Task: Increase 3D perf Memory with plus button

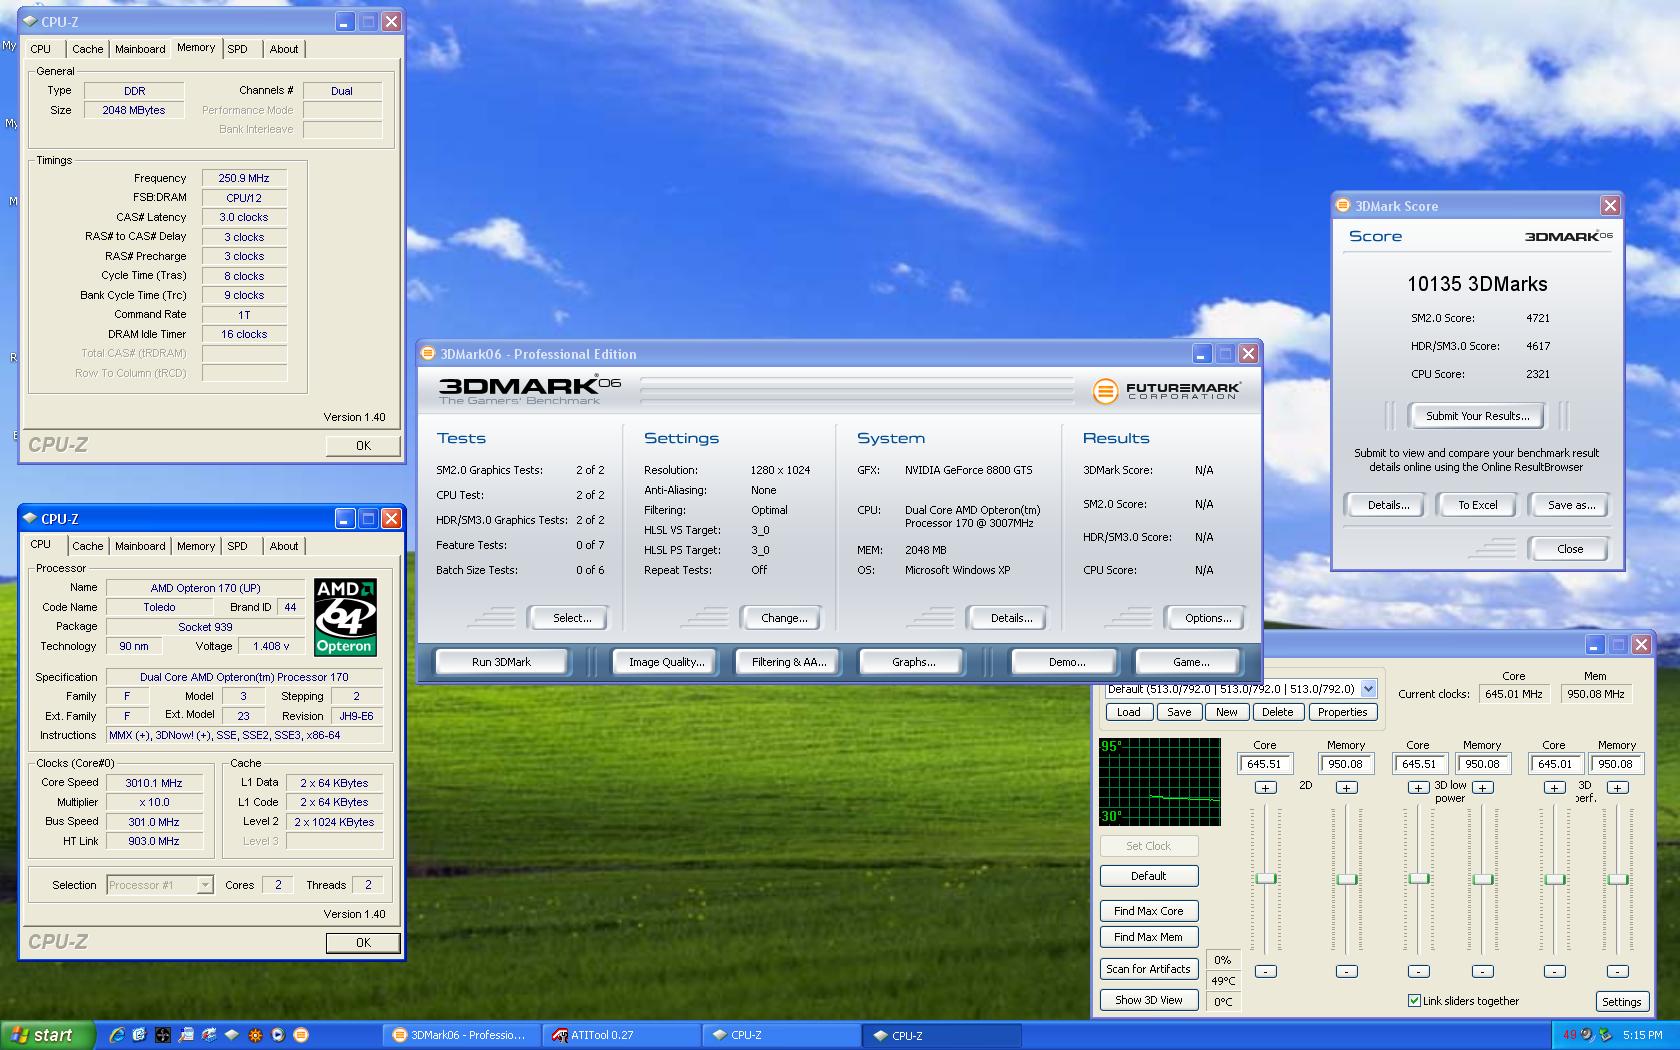Action: pyautogui.click(x=1618, y=788)
